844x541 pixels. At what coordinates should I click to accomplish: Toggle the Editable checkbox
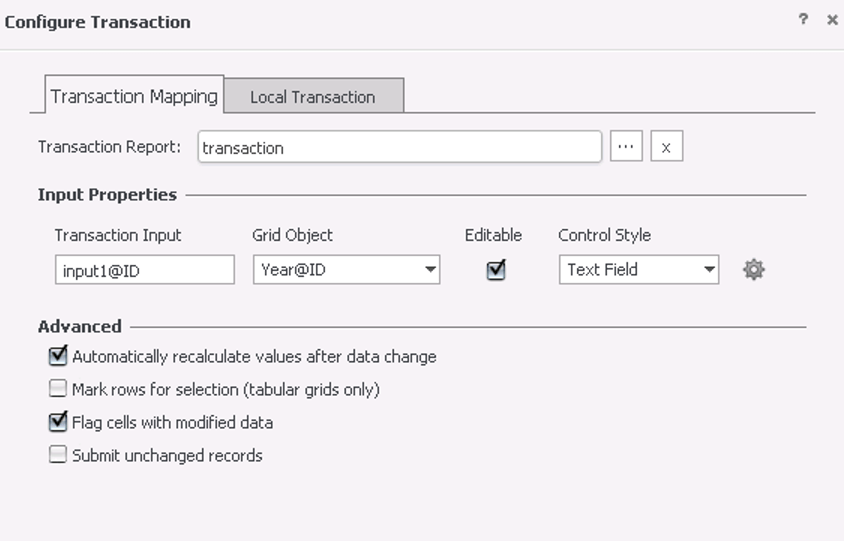[496, 269]
